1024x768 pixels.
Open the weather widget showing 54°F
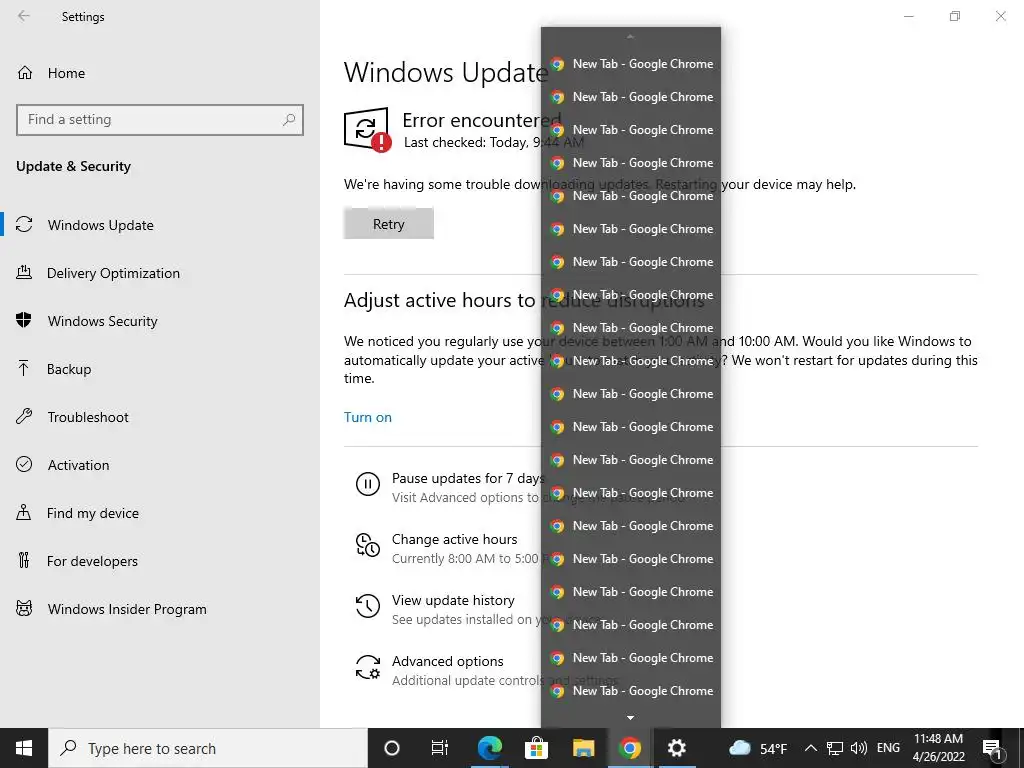758,748
